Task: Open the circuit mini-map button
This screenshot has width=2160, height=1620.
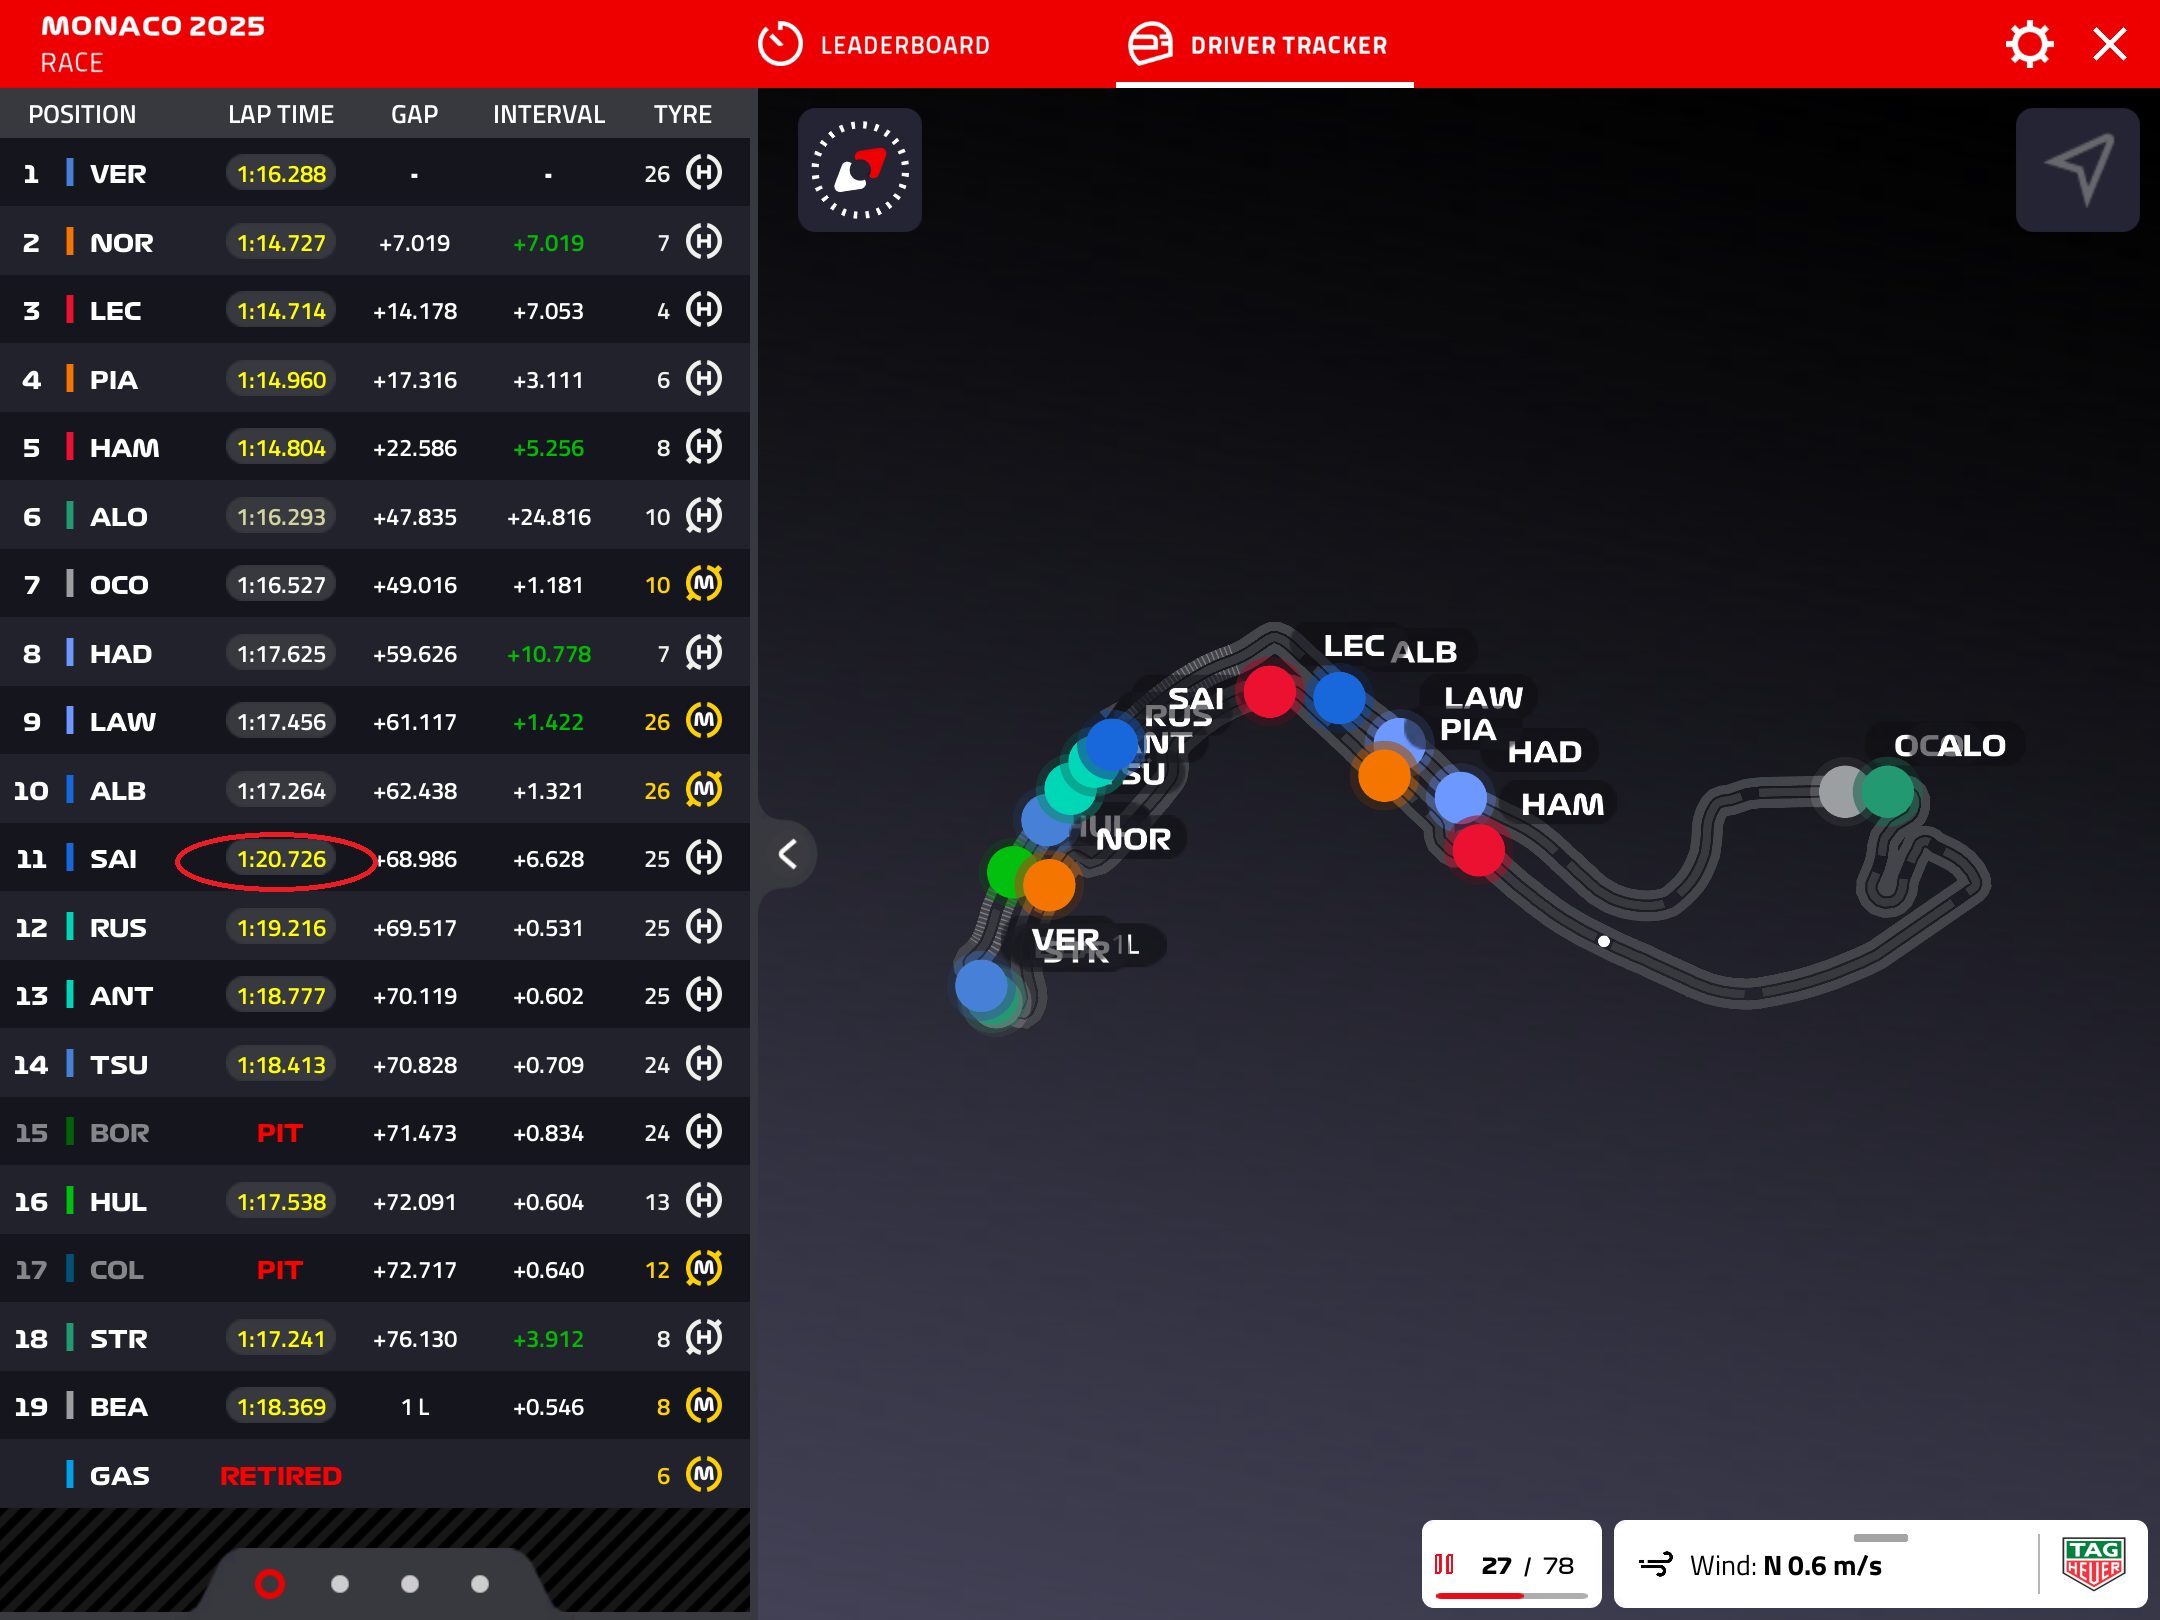Action: pos(860,170)
